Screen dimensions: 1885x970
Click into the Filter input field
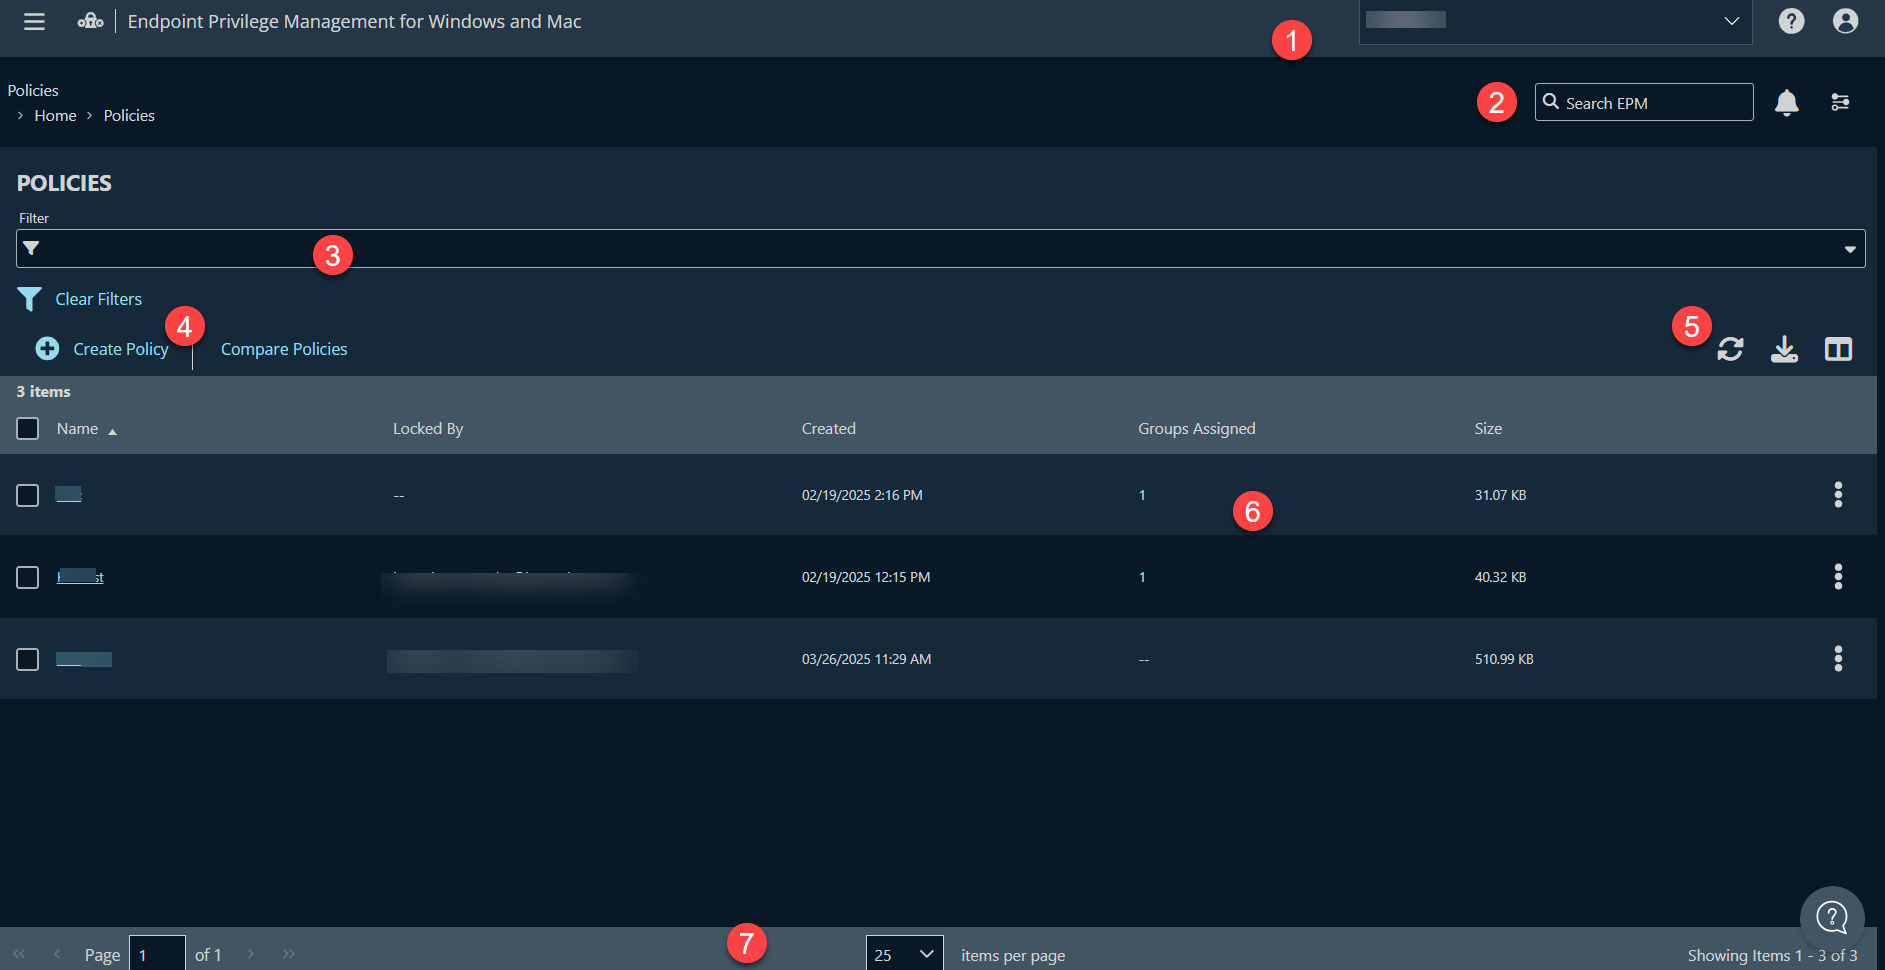[x=940, y=248]
